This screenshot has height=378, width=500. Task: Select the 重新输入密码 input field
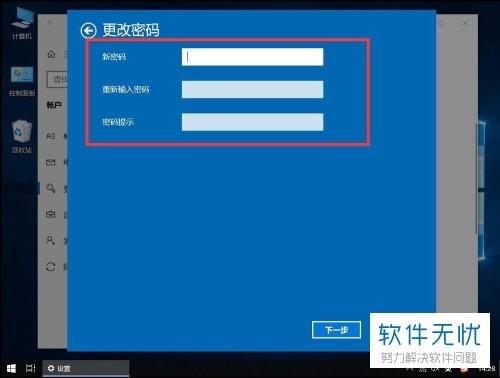252,89
